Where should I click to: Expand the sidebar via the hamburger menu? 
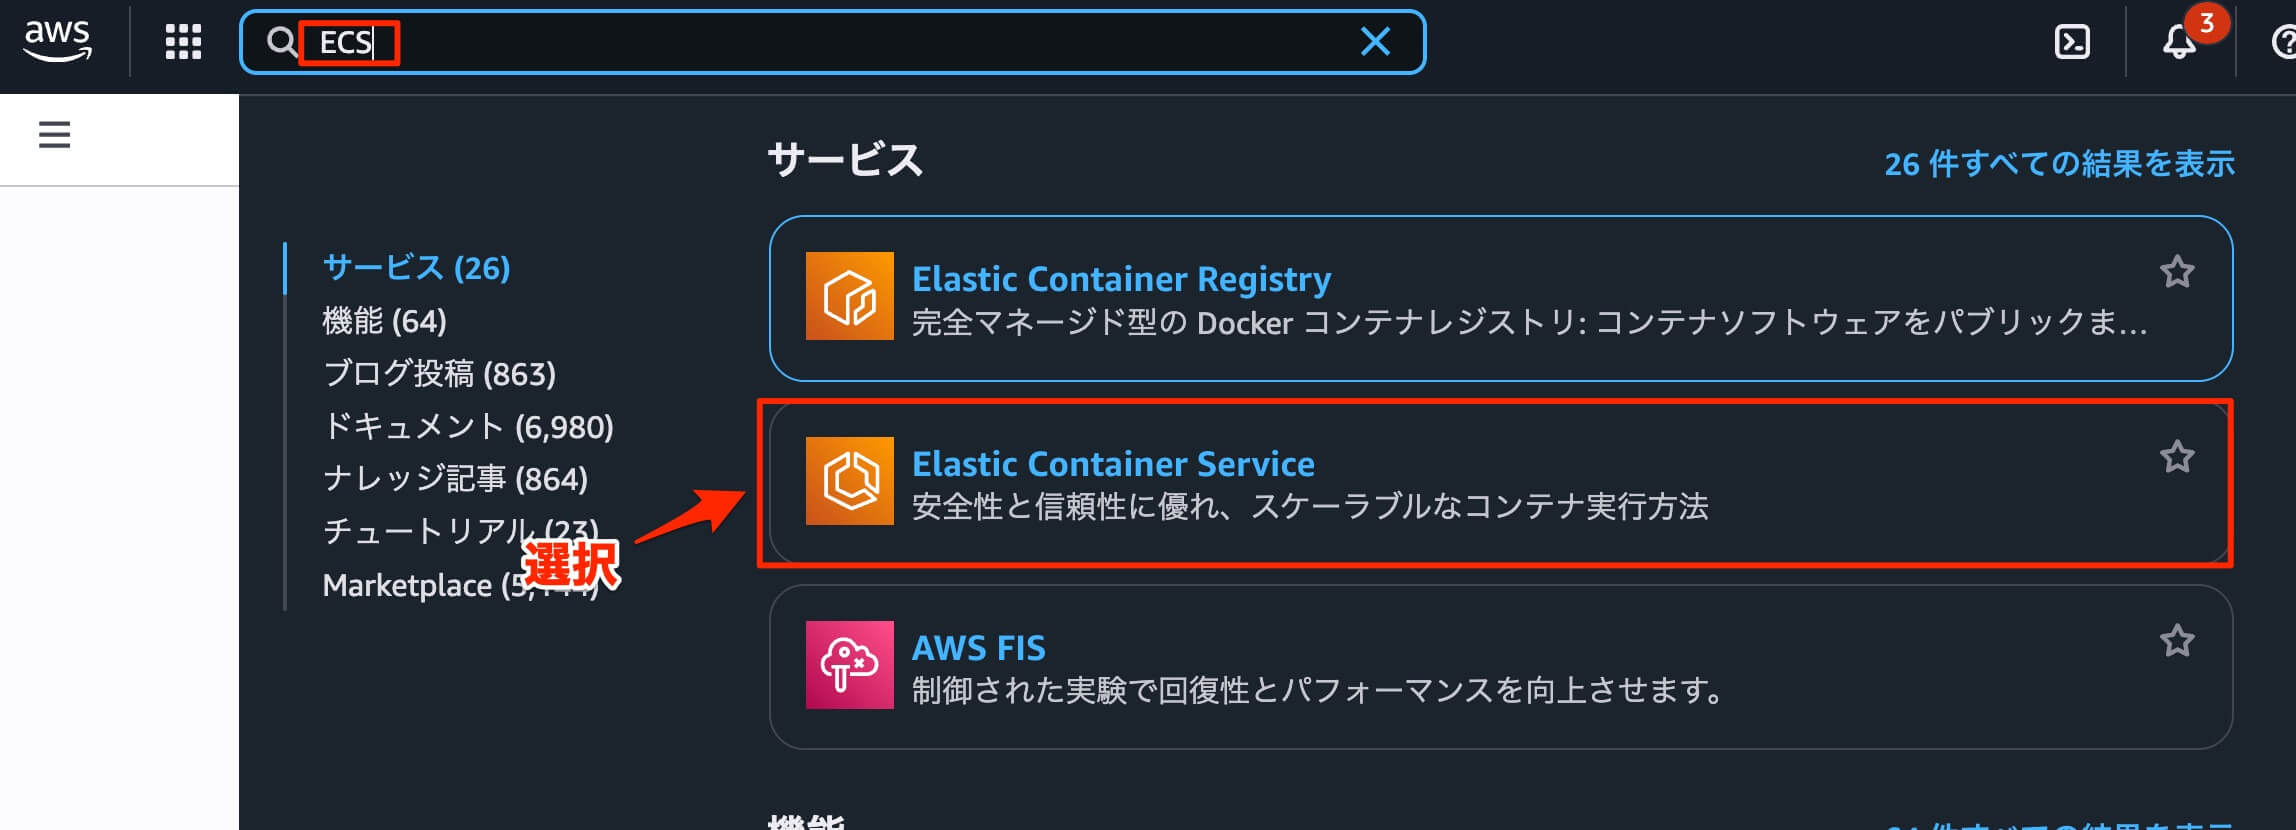tap(52, 137)
